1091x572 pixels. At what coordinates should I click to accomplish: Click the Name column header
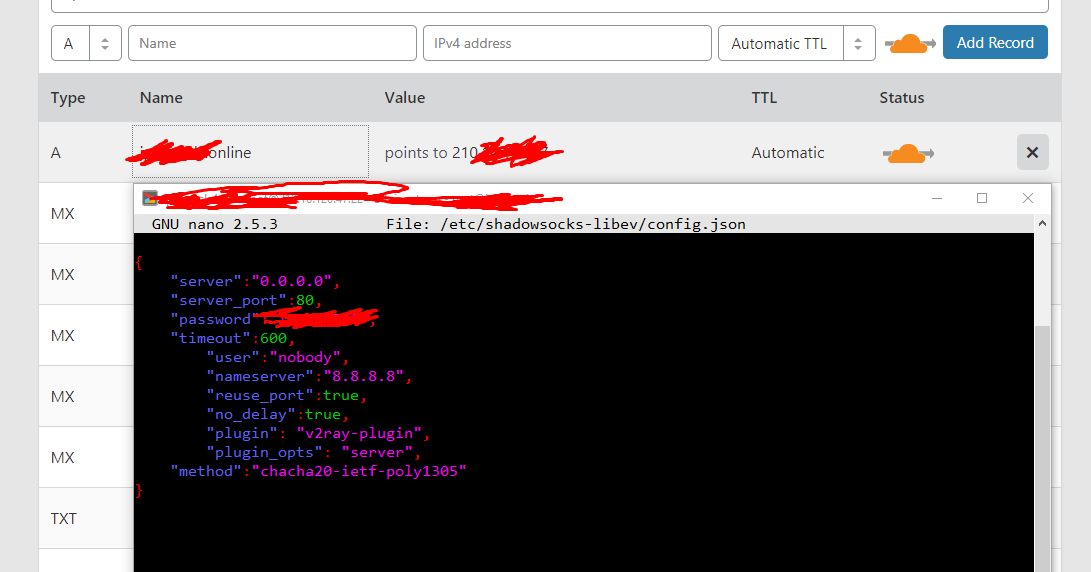click(161, 97)
